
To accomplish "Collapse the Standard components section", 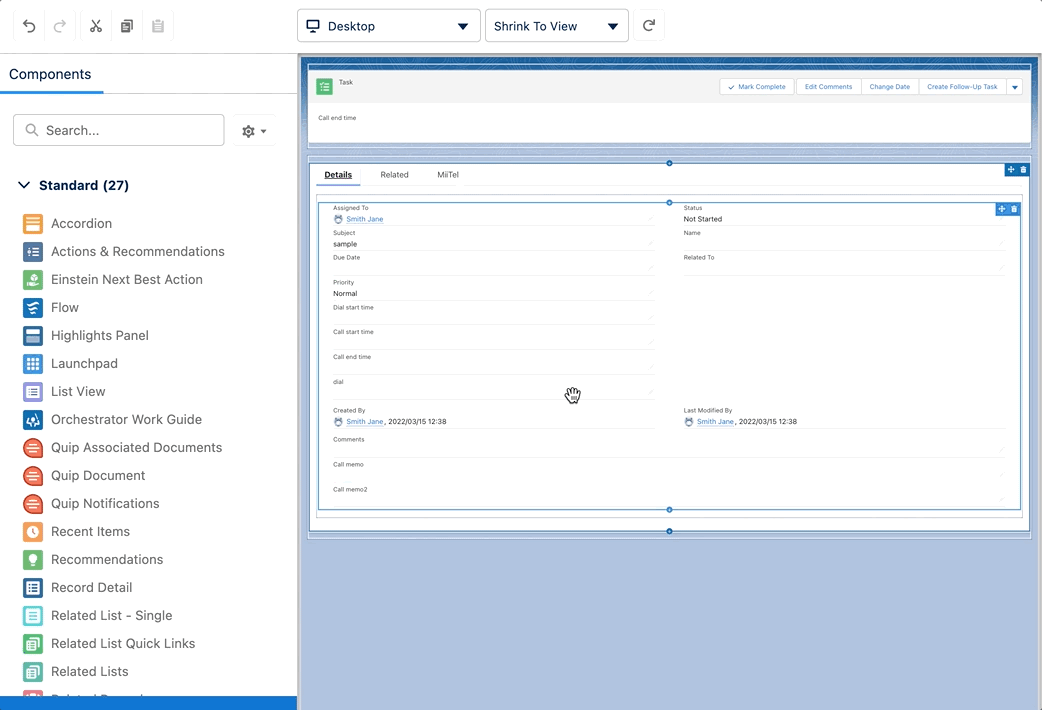I will pyautogui.click(x=25, y=186).
